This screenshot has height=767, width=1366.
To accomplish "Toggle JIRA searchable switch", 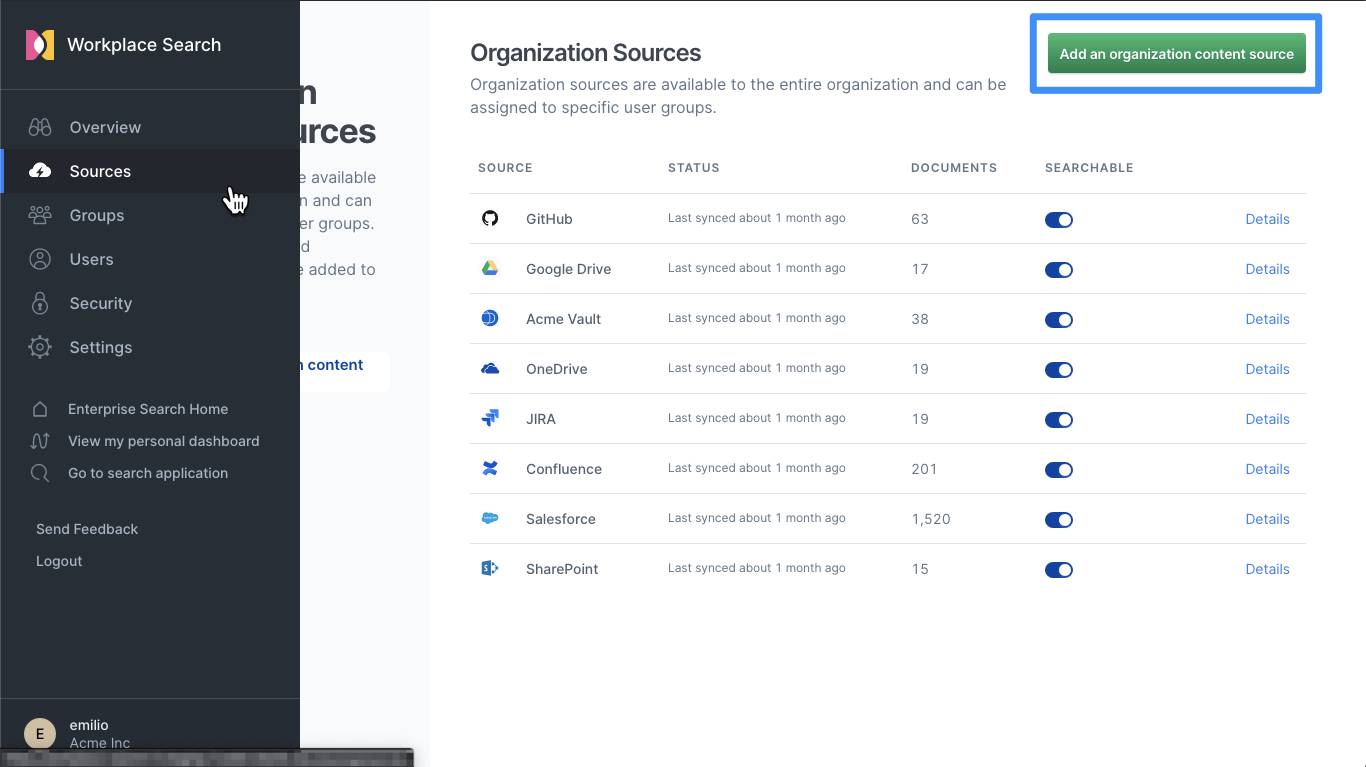I will tap(1059, 419).
